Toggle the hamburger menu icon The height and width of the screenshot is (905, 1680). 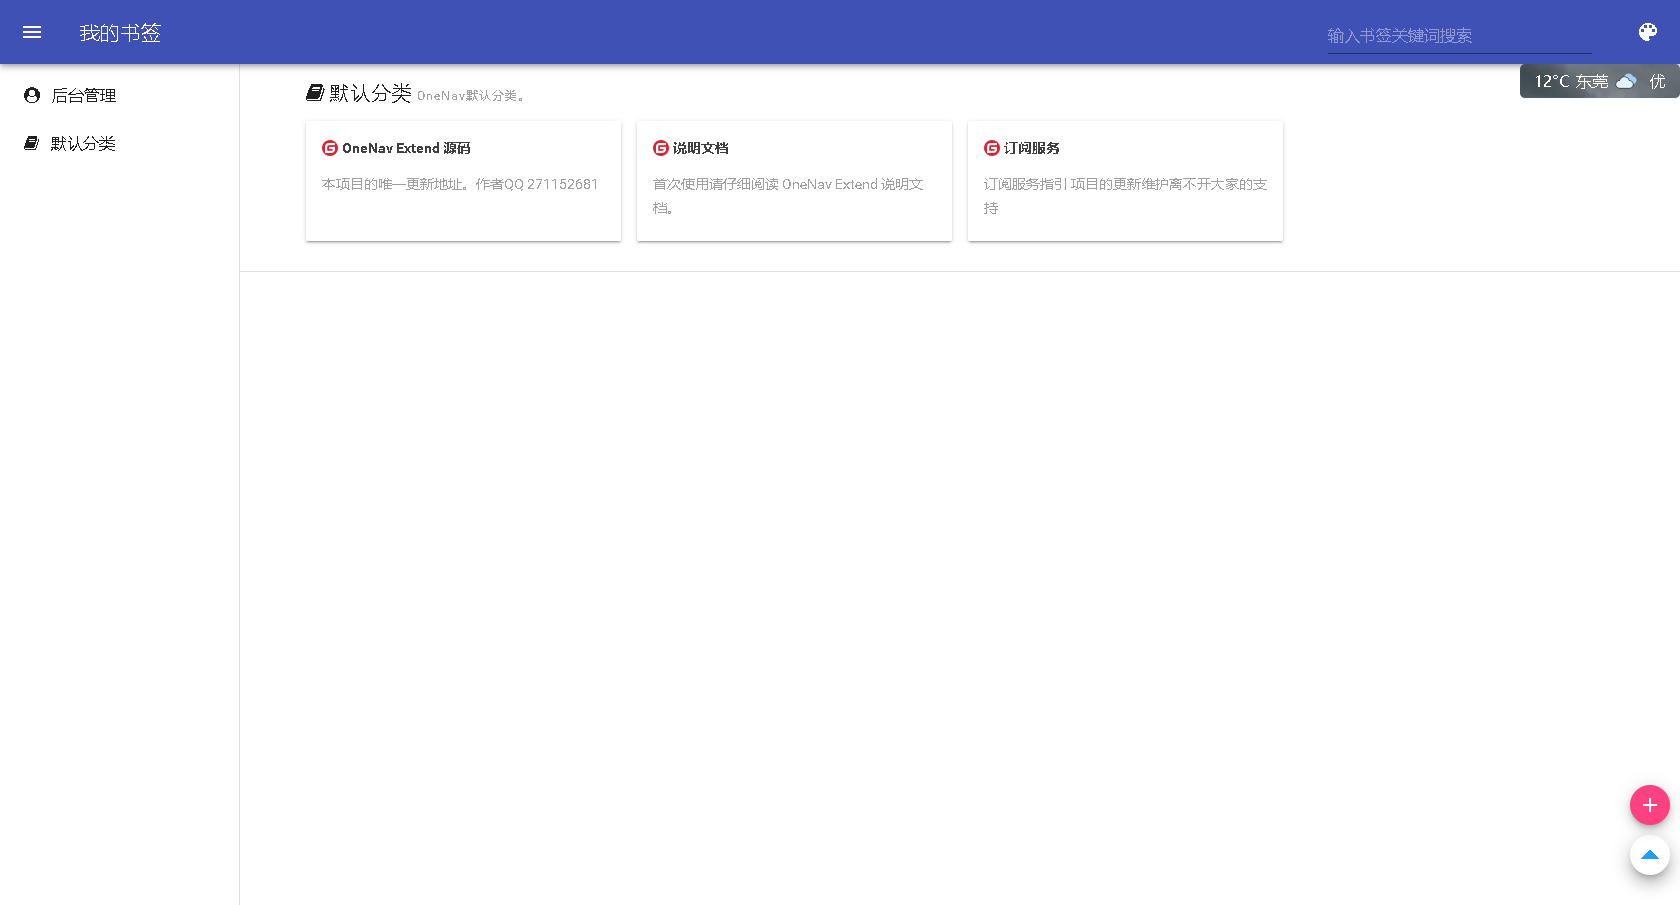point(32,32)
